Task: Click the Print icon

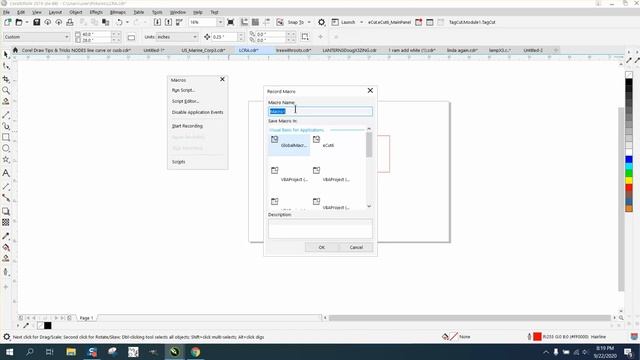Action: [x=70, y=22]
